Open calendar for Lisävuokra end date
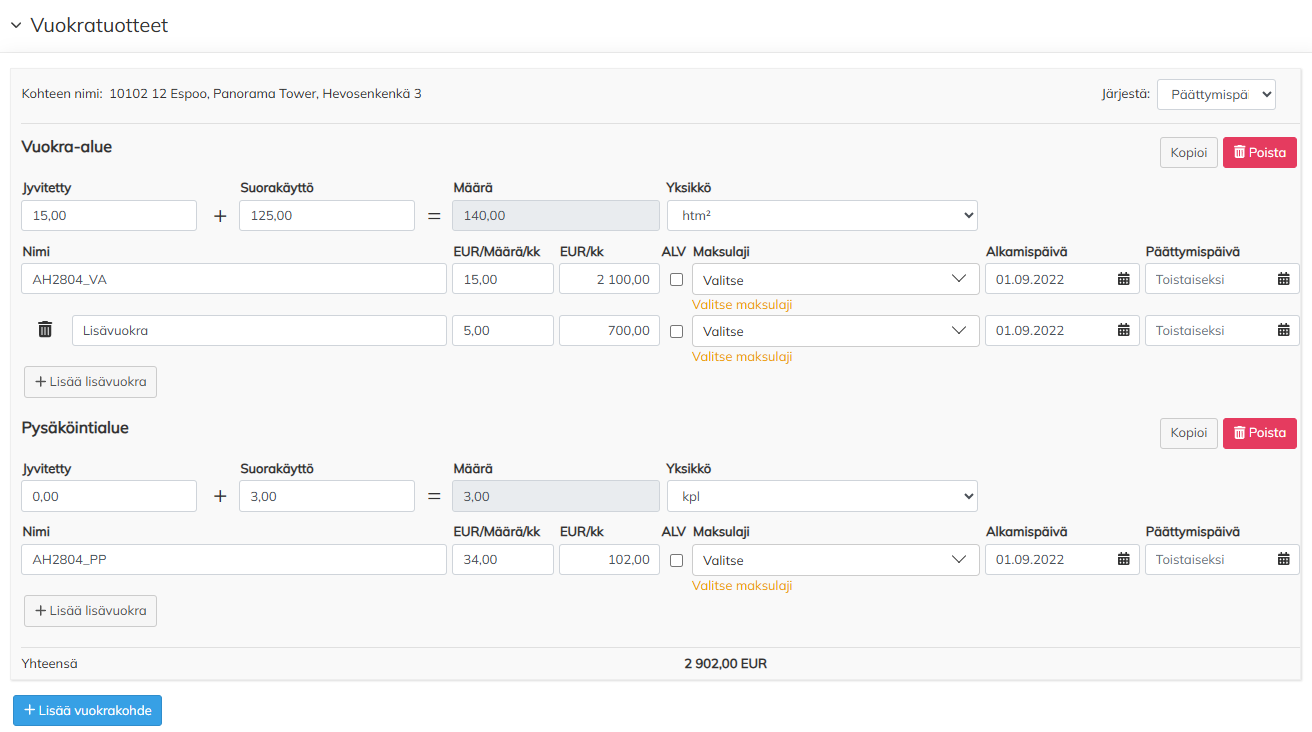 tap(1283, 330)
